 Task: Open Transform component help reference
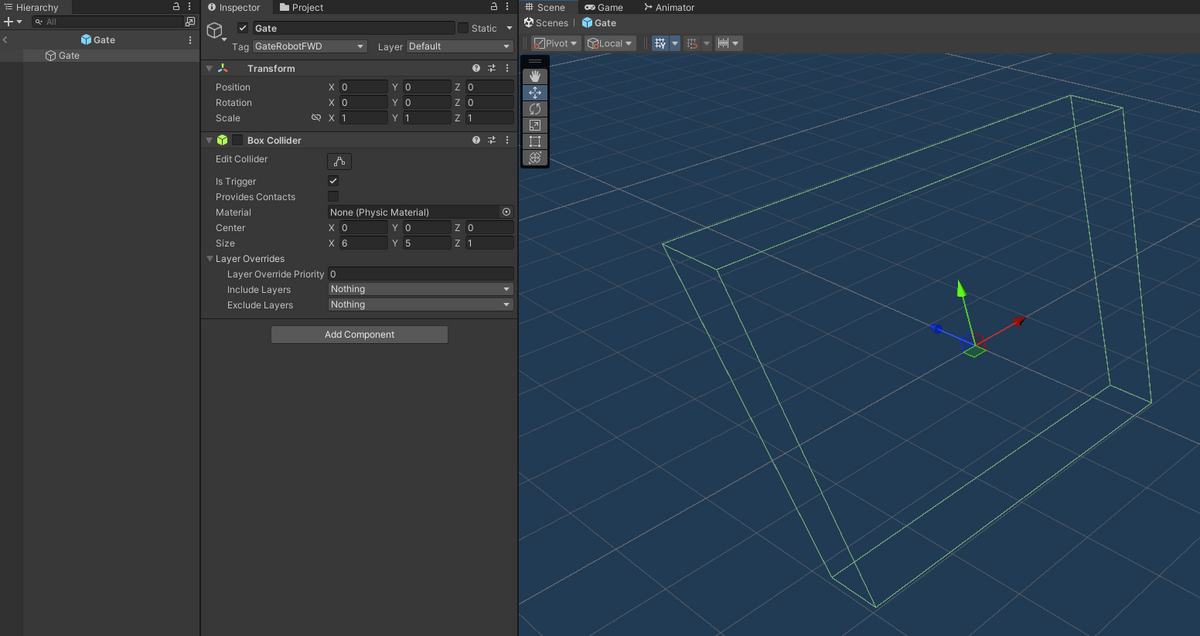tap(477, 68)
